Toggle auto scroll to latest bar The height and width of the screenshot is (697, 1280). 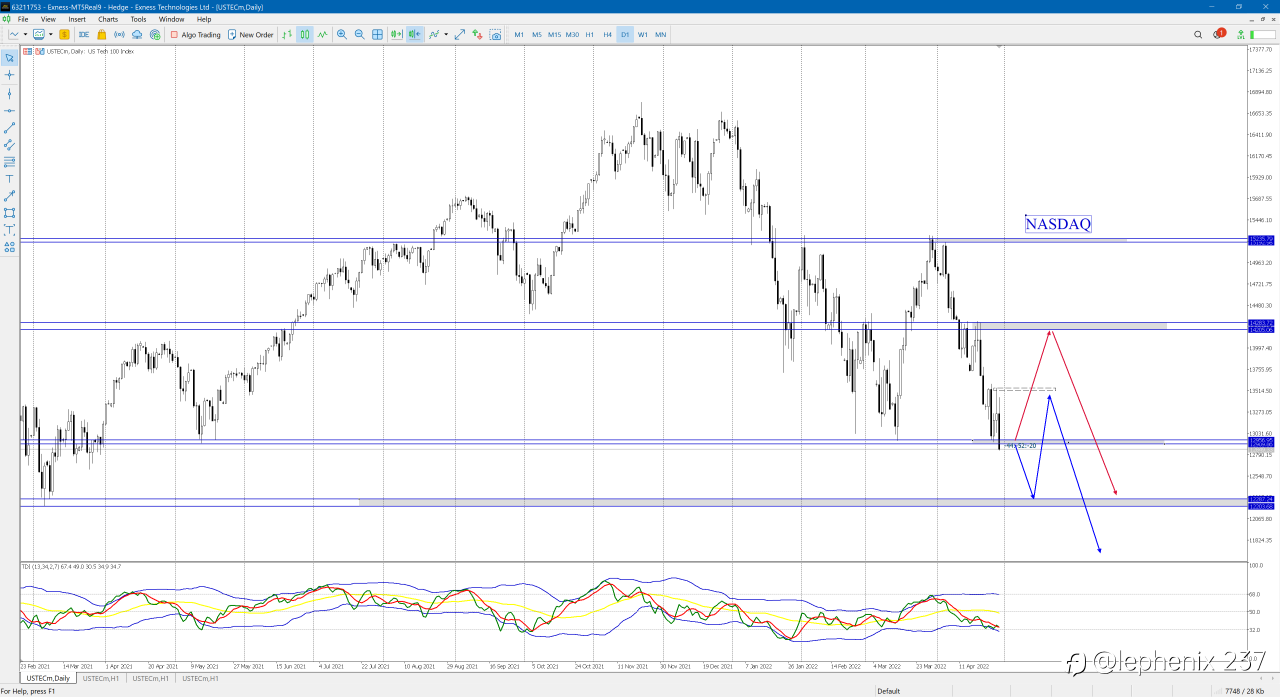click(x=397, y=34)
